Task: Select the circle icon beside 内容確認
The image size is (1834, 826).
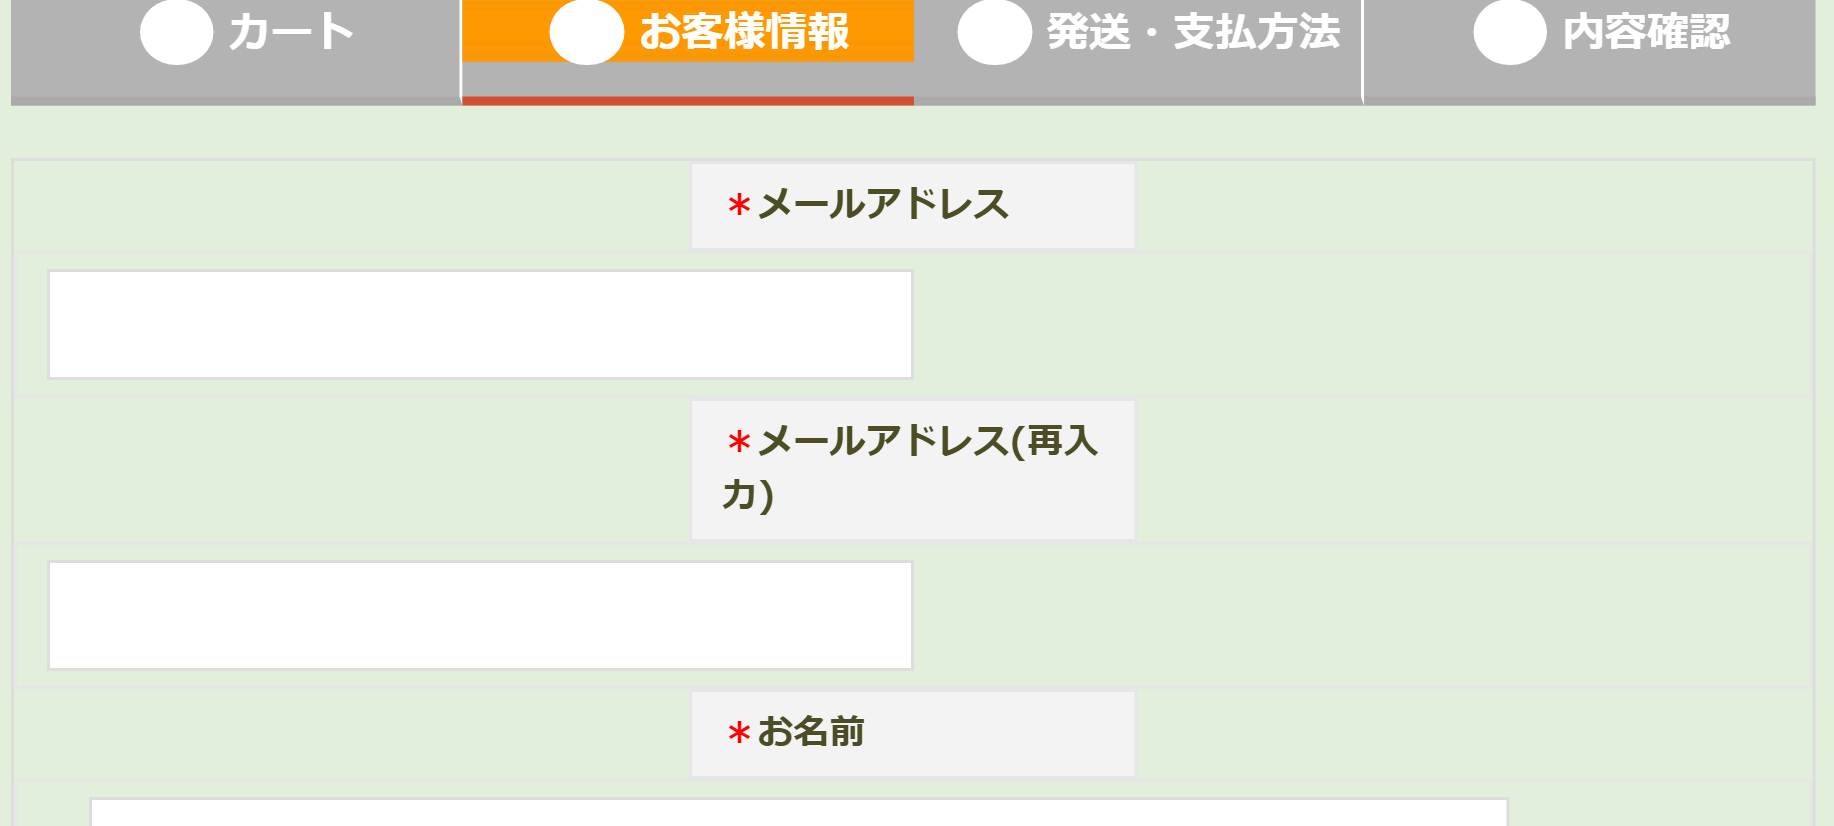Action: click(1510, 32)
